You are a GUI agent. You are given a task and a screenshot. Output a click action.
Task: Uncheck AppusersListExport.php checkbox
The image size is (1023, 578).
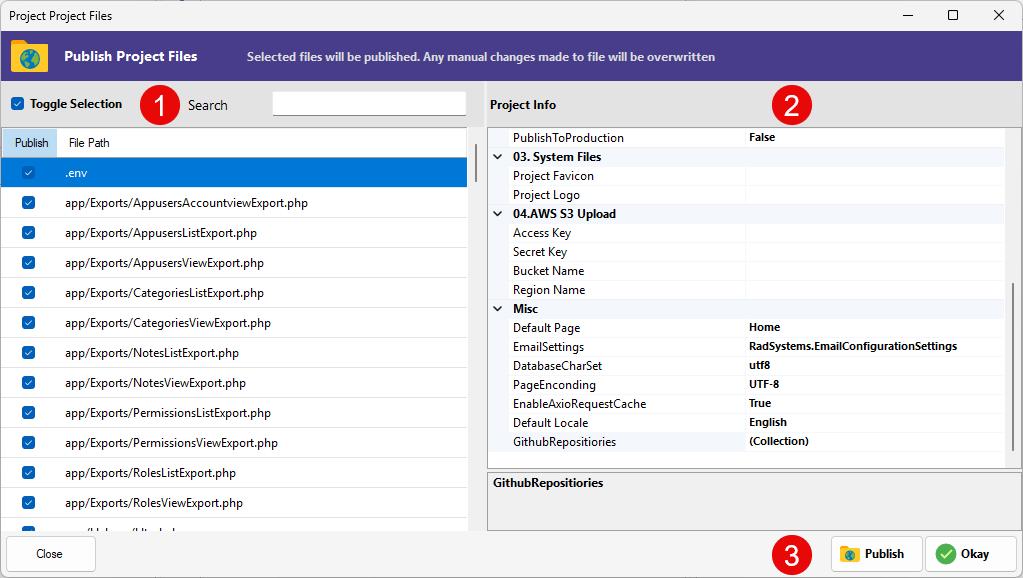[28, 233]
